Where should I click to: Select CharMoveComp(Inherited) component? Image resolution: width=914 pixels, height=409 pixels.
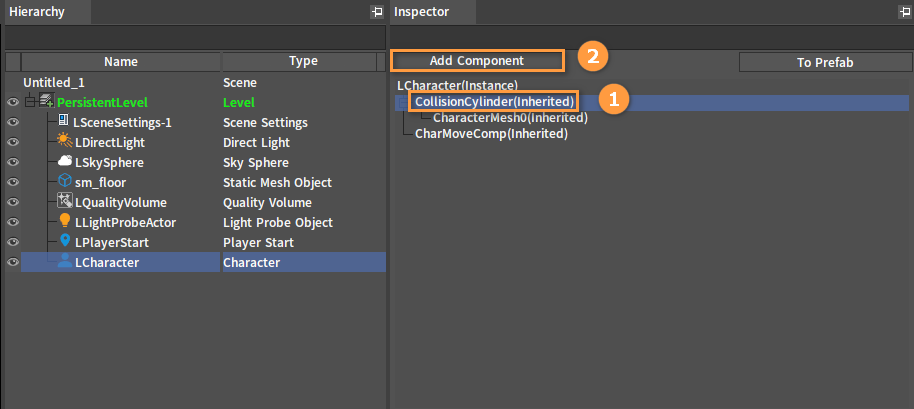[491, 133]
